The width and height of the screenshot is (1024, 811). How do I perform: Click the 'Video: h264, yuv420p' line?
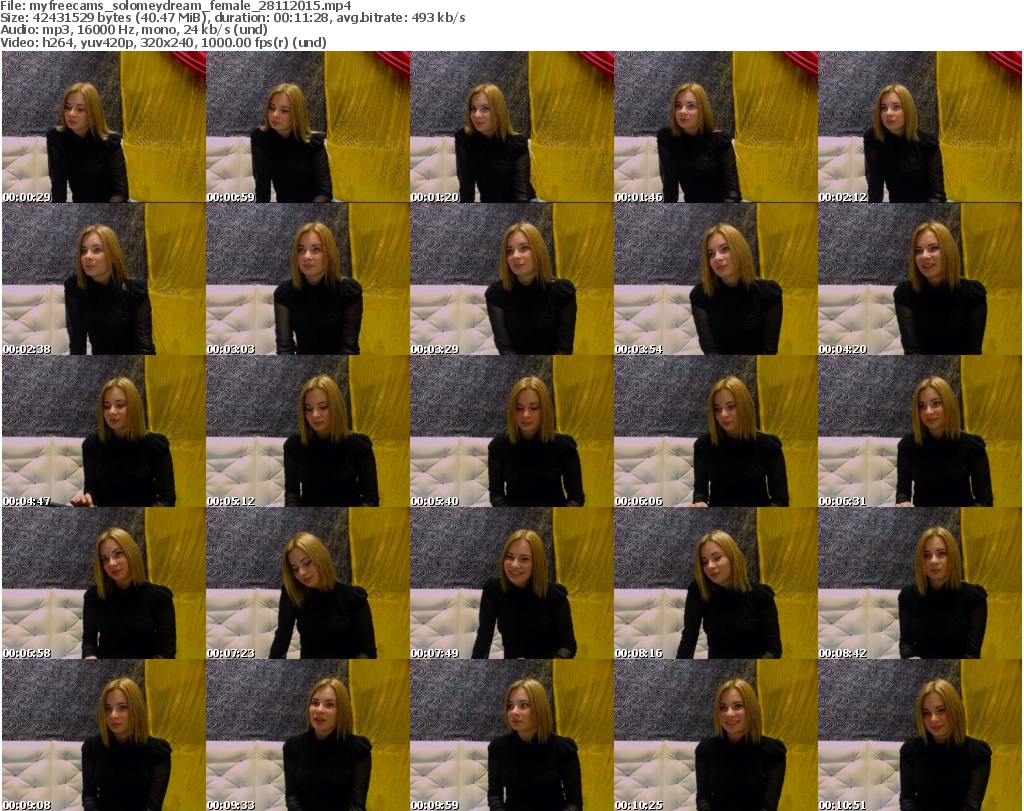(163, 42)
